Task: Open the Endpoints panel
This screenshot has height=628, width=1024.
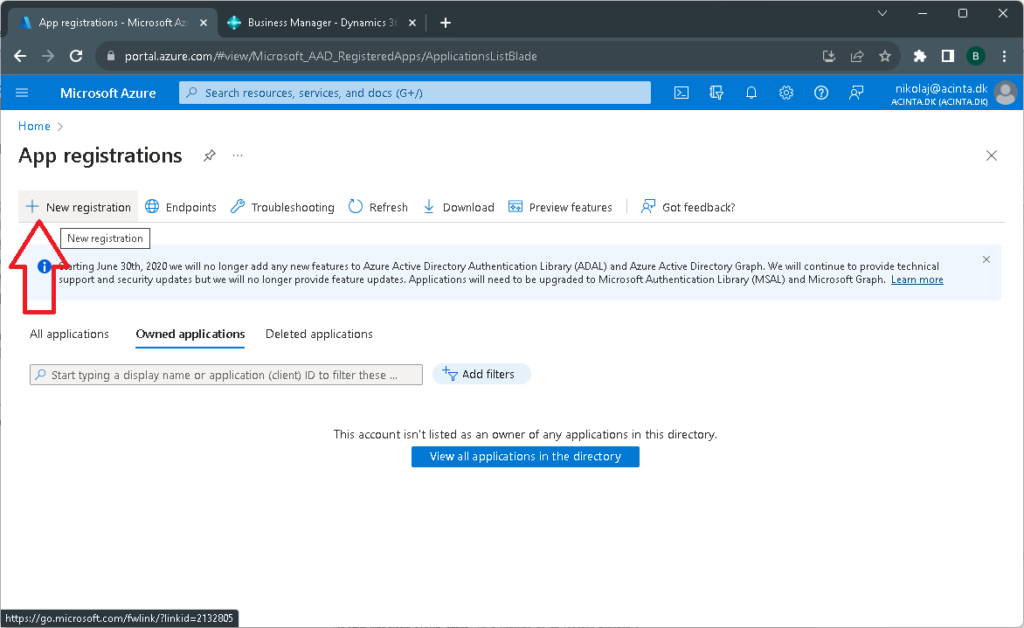Action: click(181, 207)
